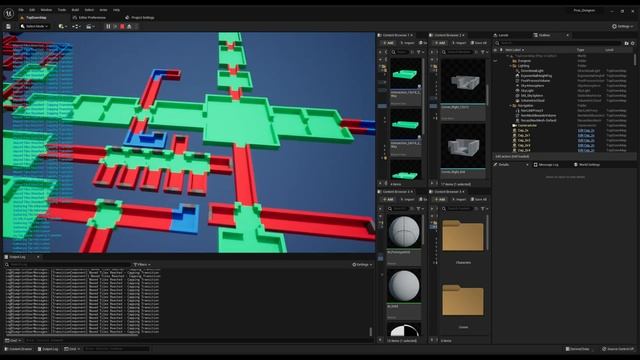Click the Outliner add folder icon

point(627,43)
